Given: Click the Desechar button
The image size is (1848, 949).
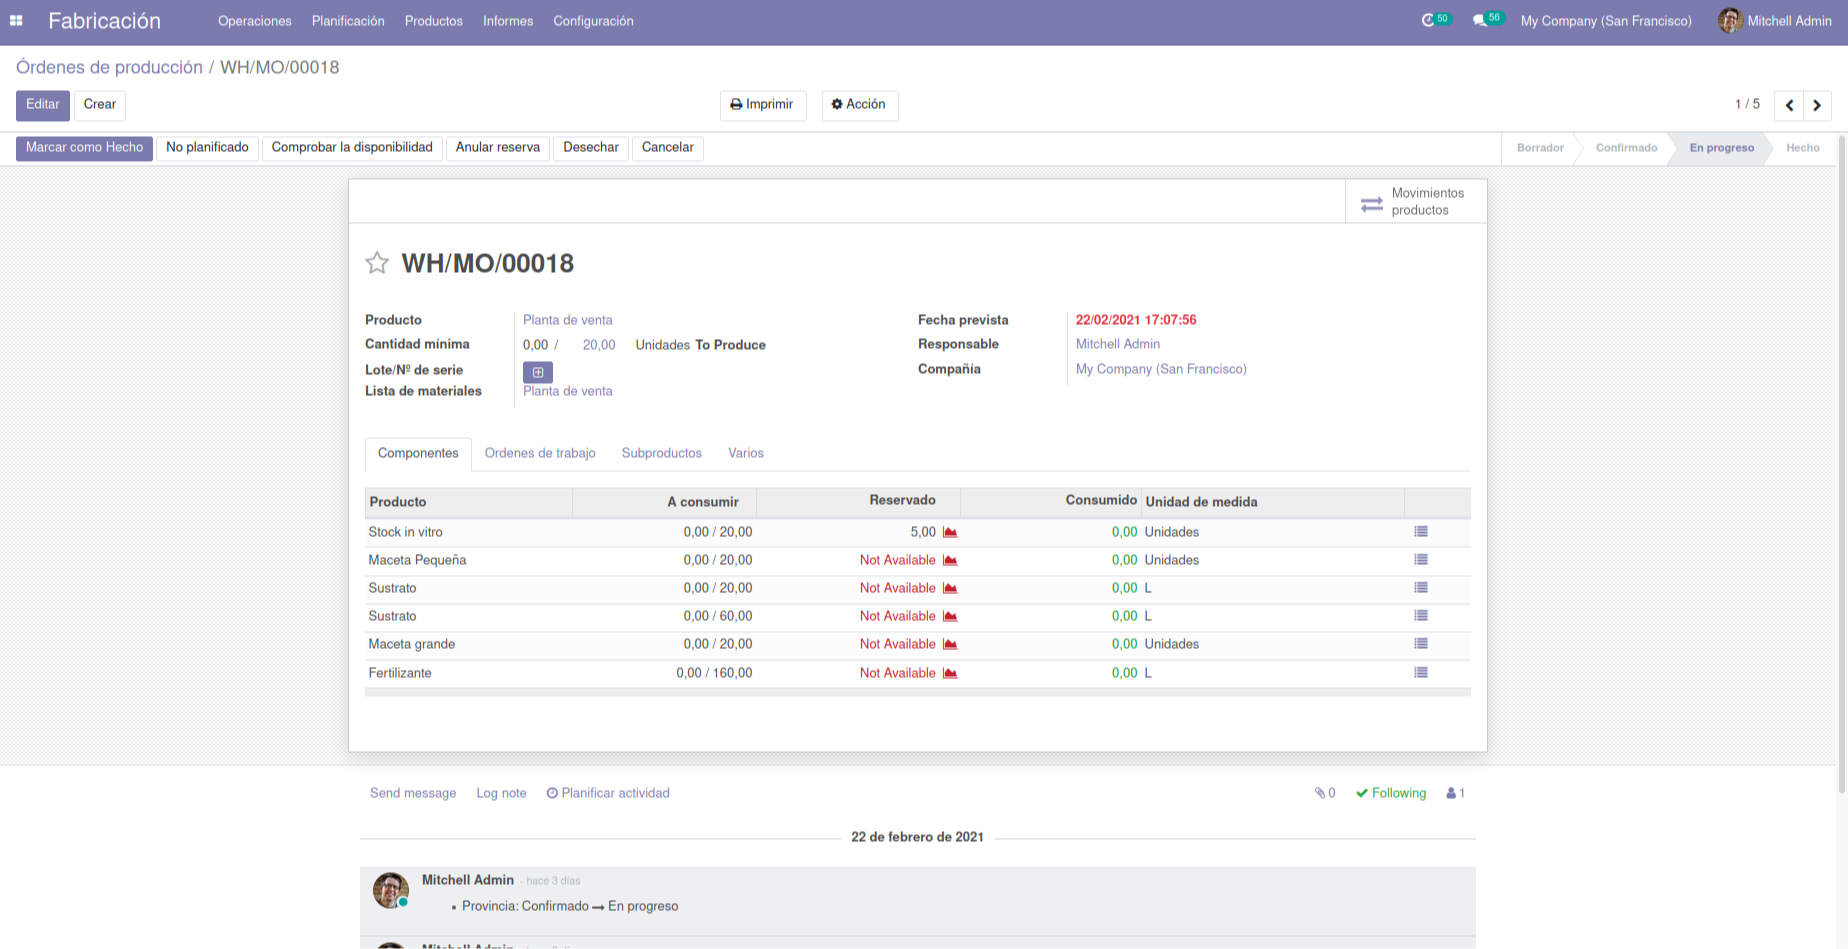Looking at the screenshot, I should (x=591, y=148).
